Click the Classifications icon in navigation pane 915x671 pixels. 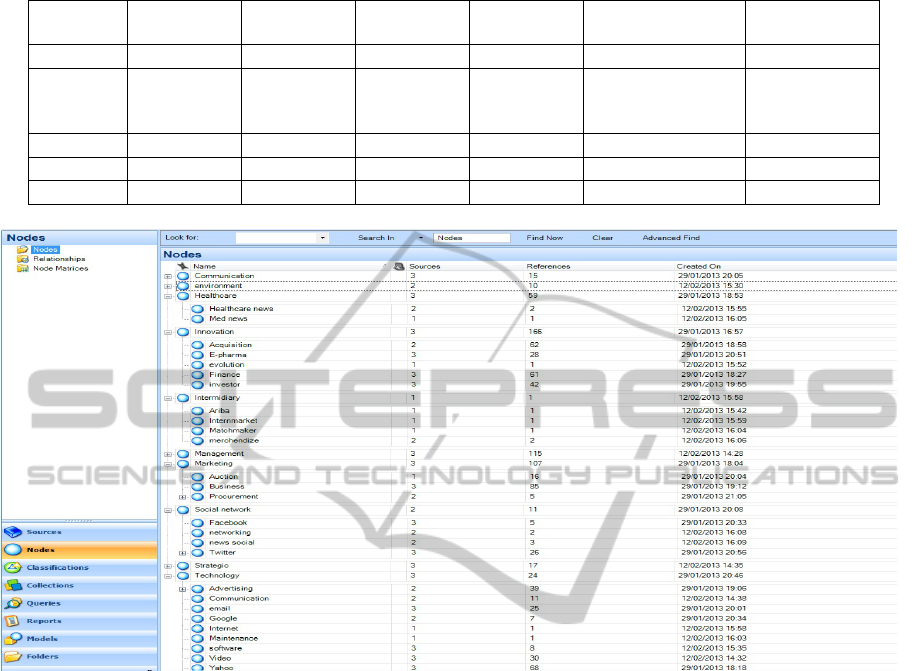[14, 568]
